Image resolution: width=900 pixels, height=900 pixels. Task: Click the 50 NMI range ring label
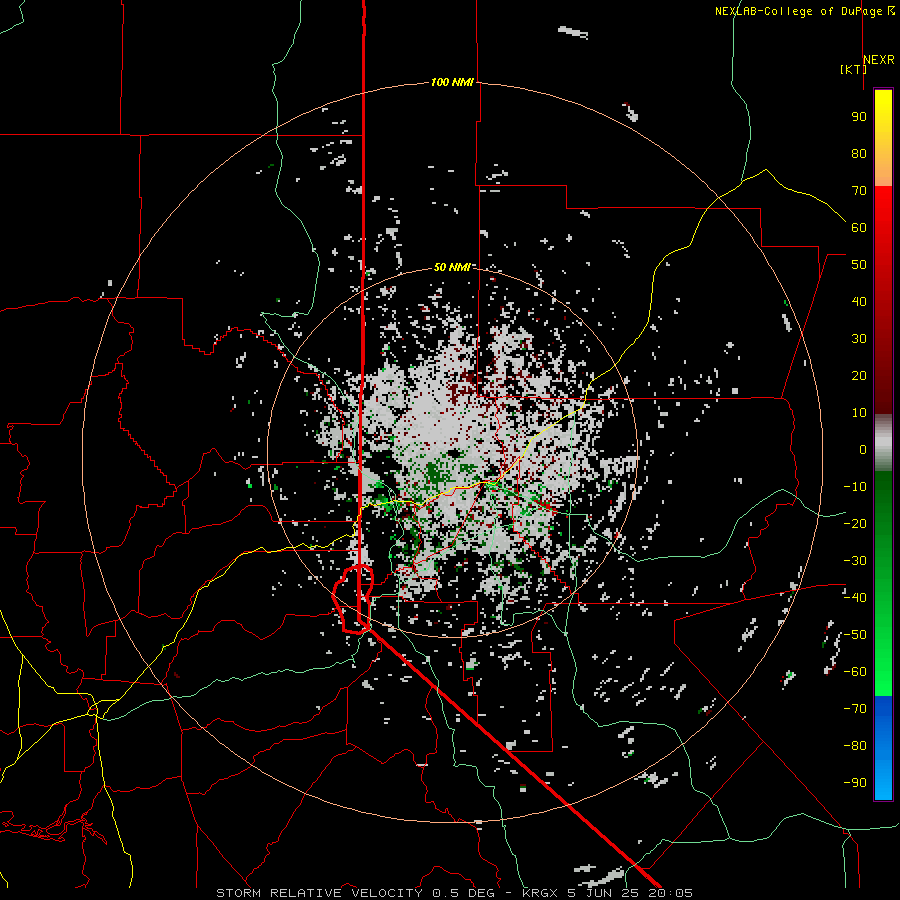pos(452,267)
